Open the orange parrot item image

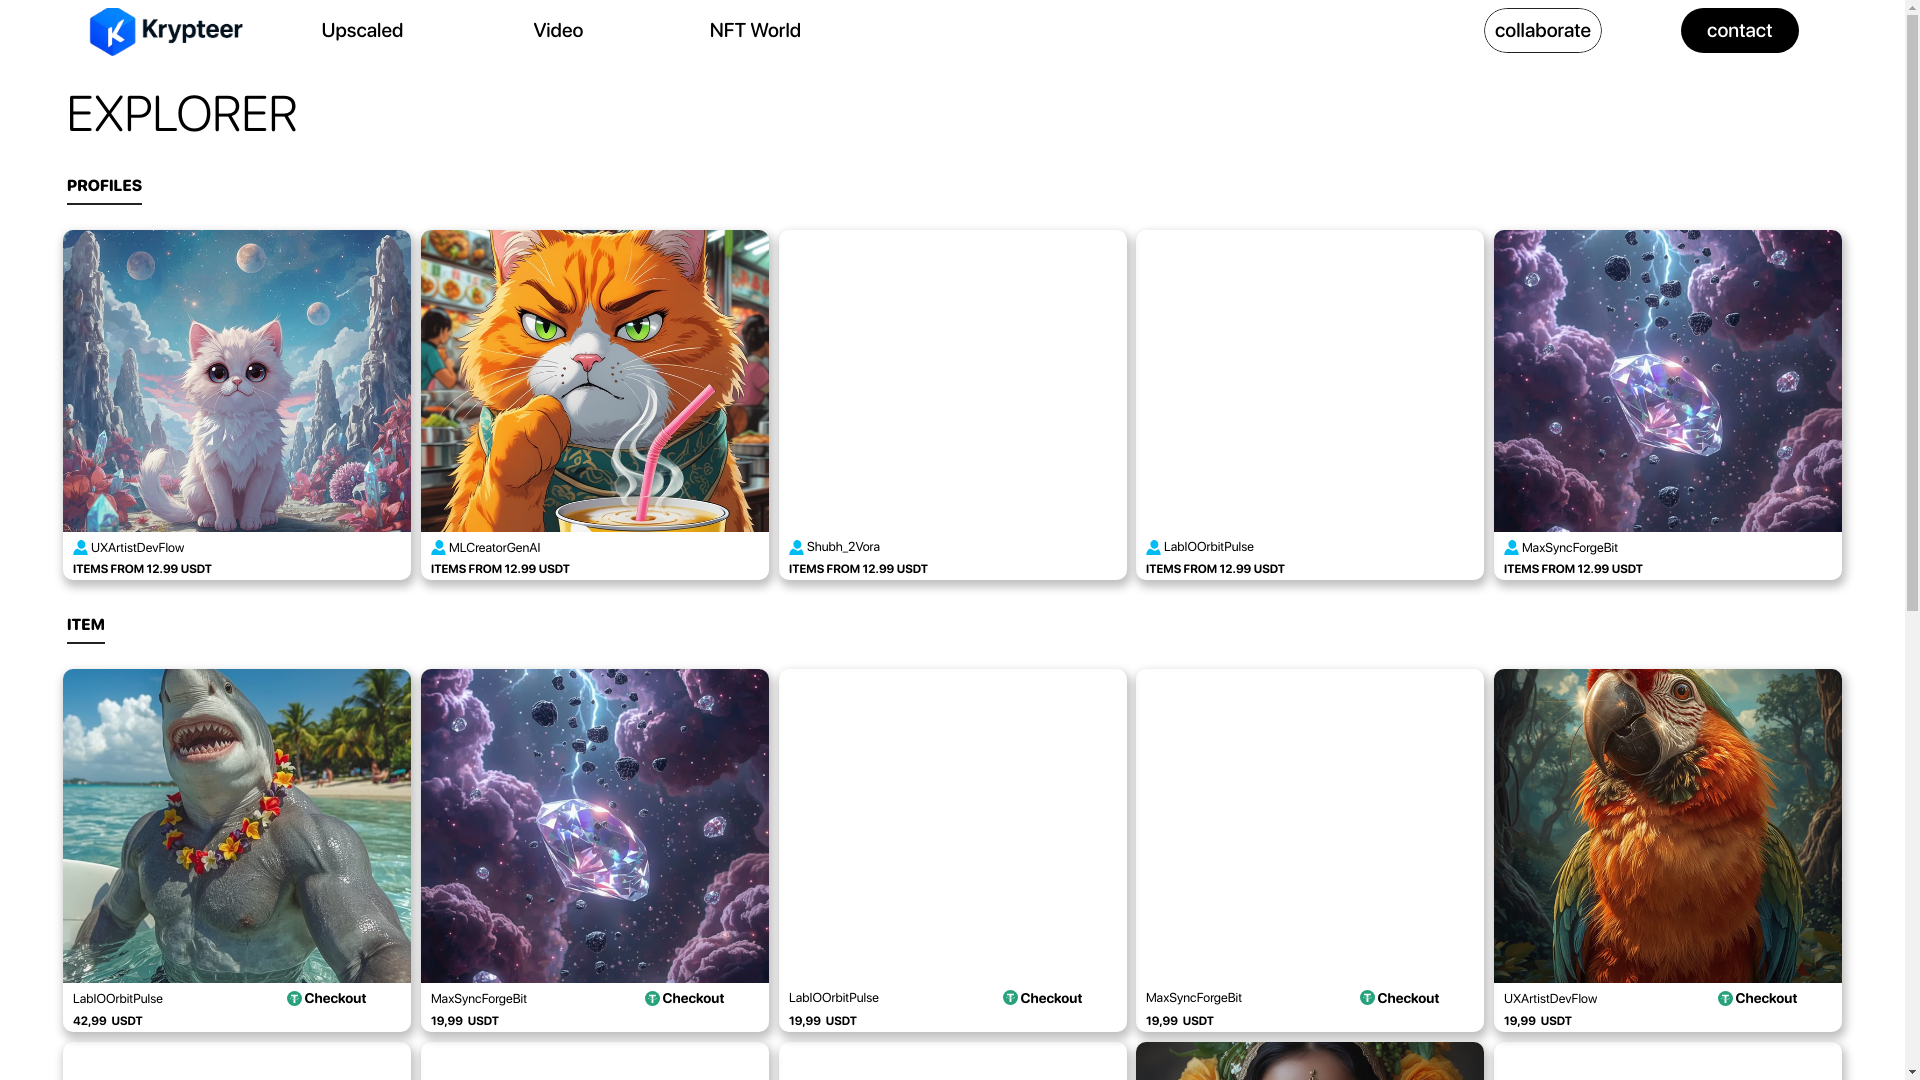pyautogui.click(x=1668, y=826)
